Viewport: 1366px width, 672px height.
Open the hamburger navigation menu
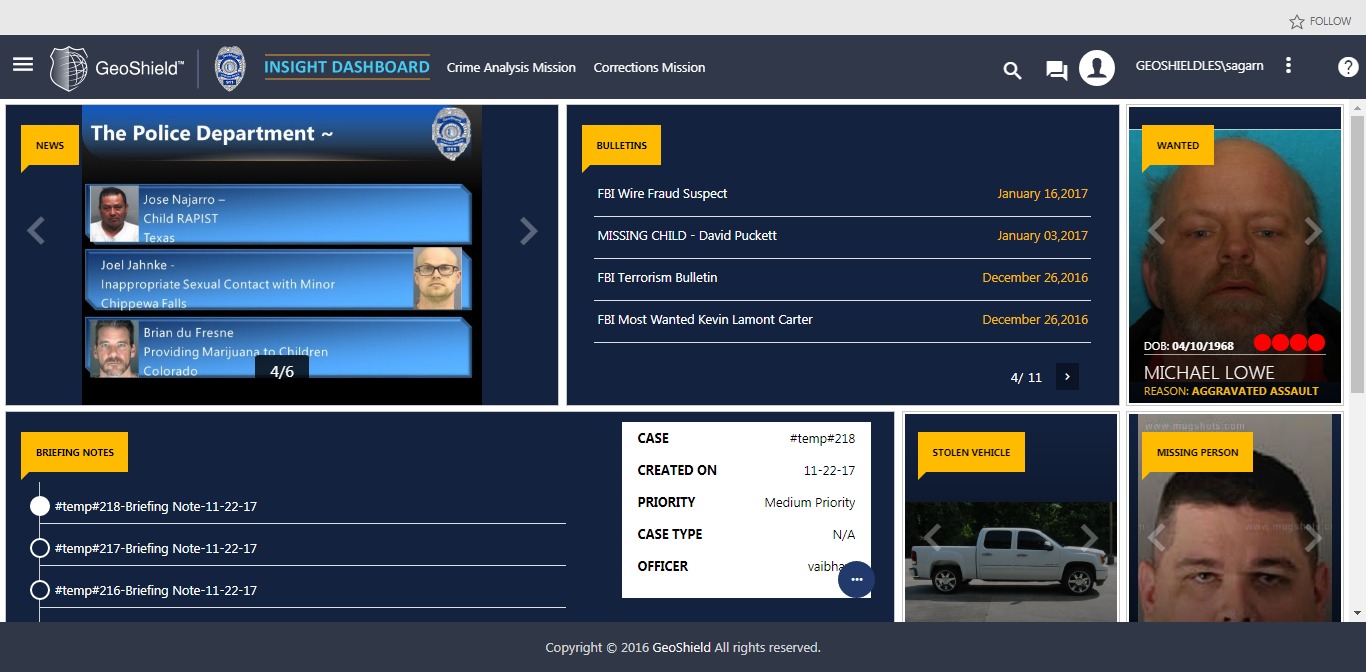[x=23, y=64]
